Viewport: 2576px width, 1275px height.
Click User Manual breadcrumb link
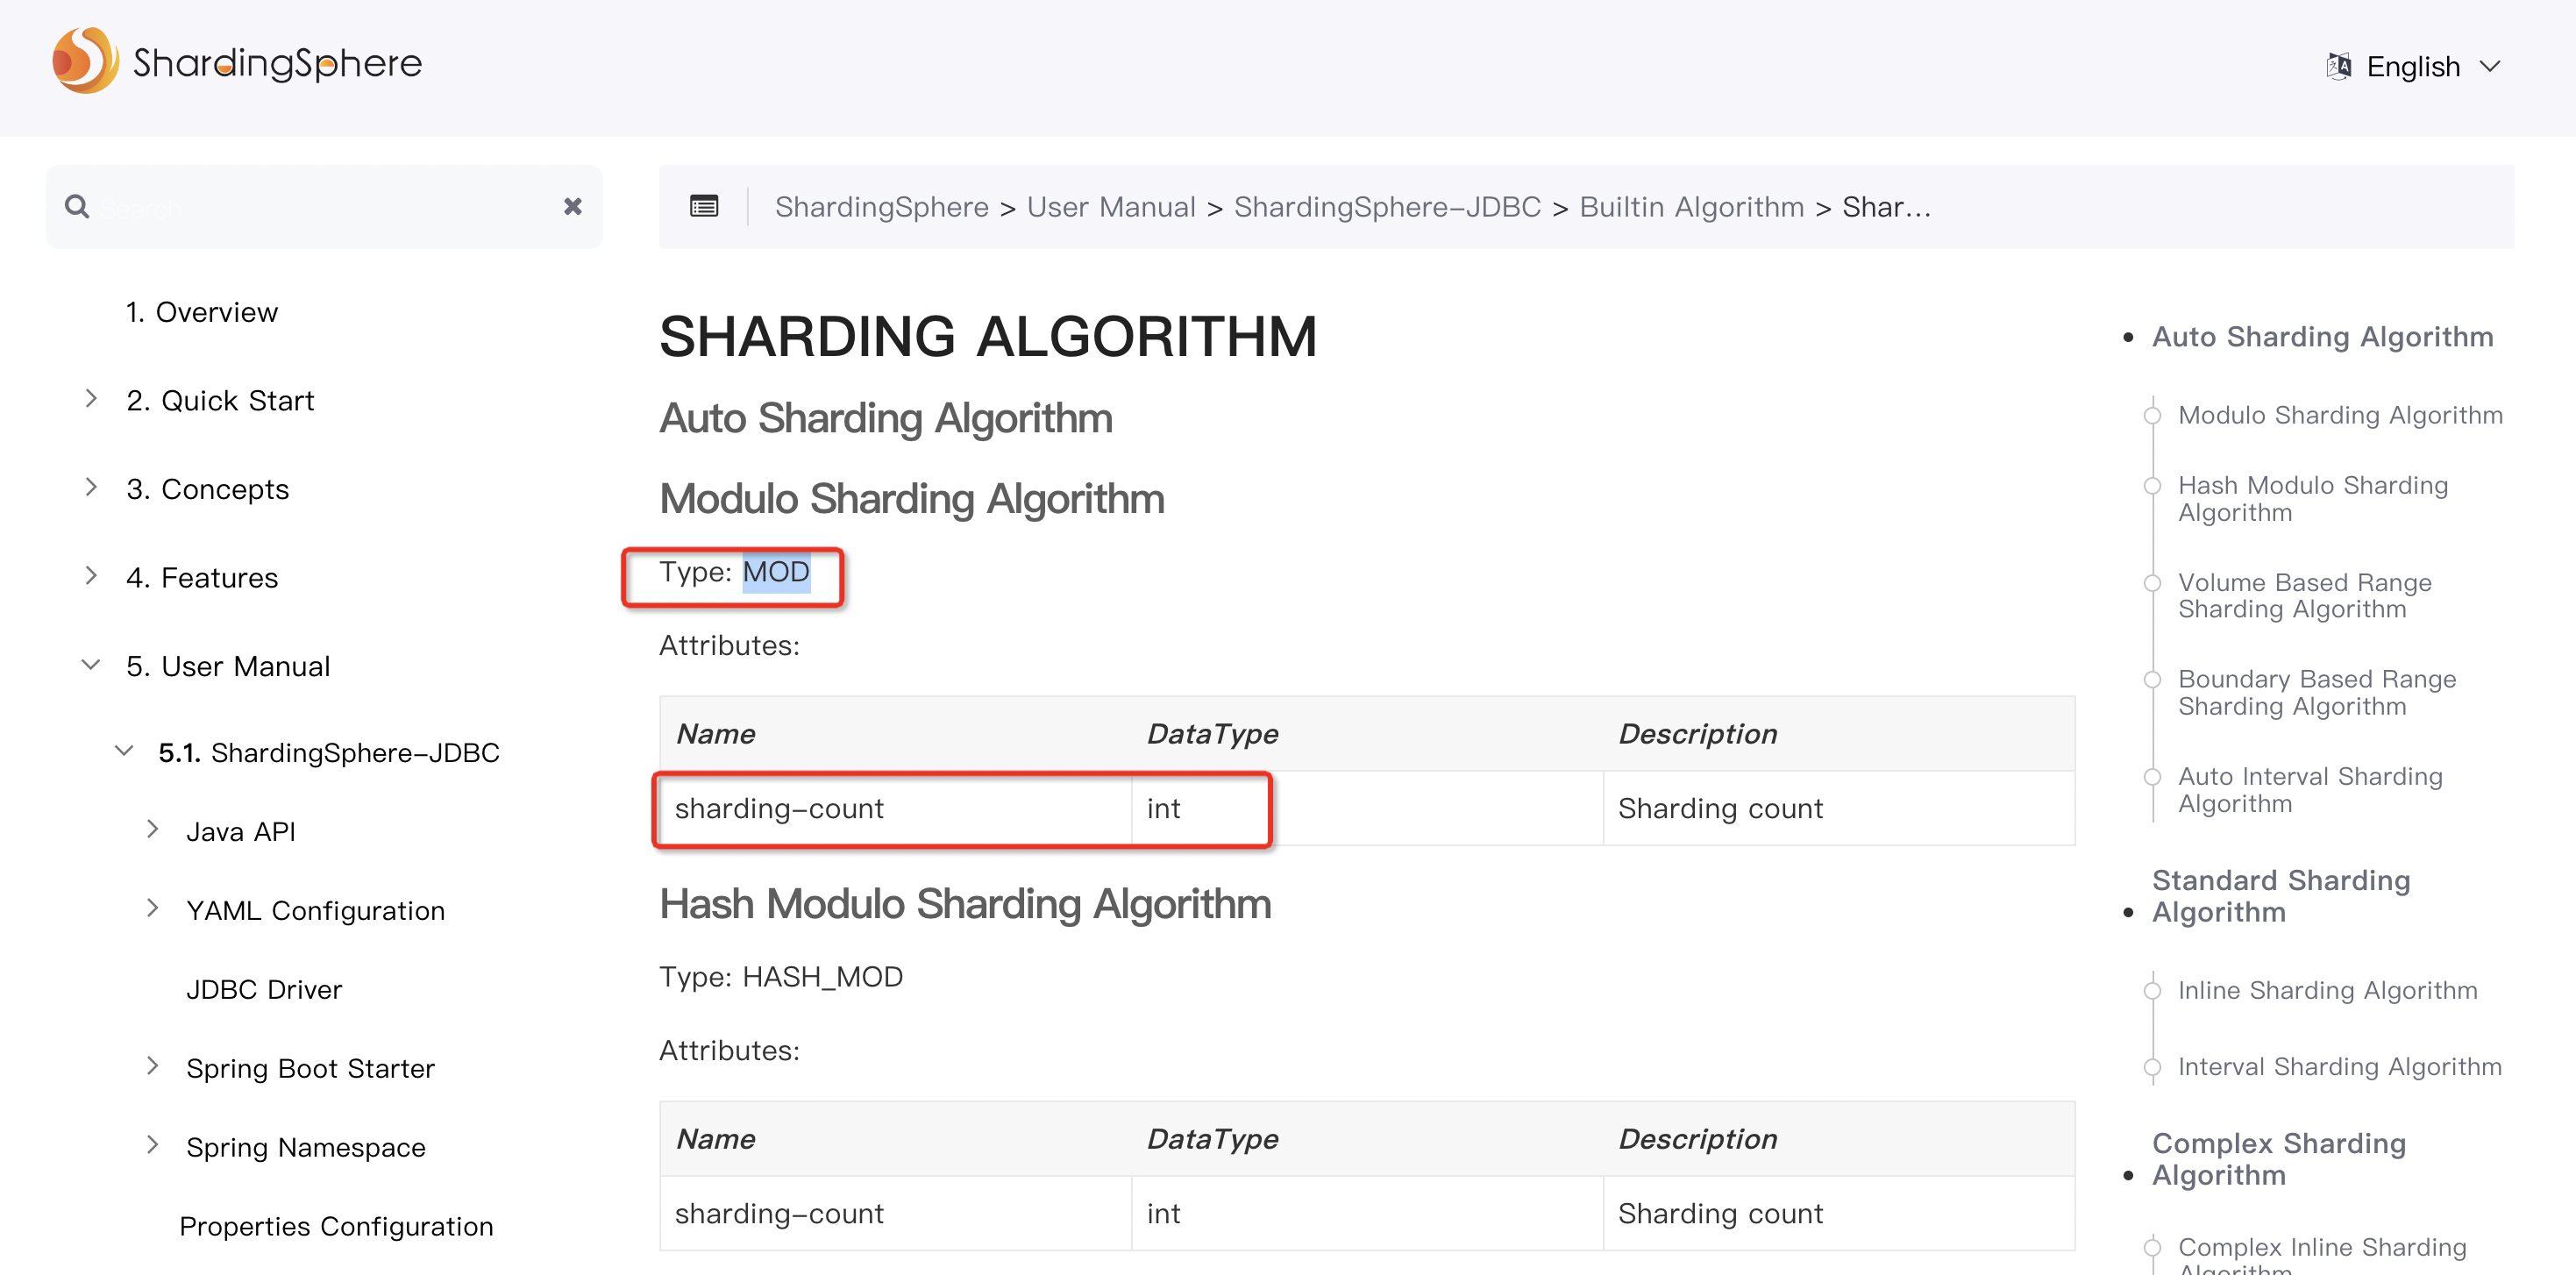pyautogui.click(x=1110, y=207)
